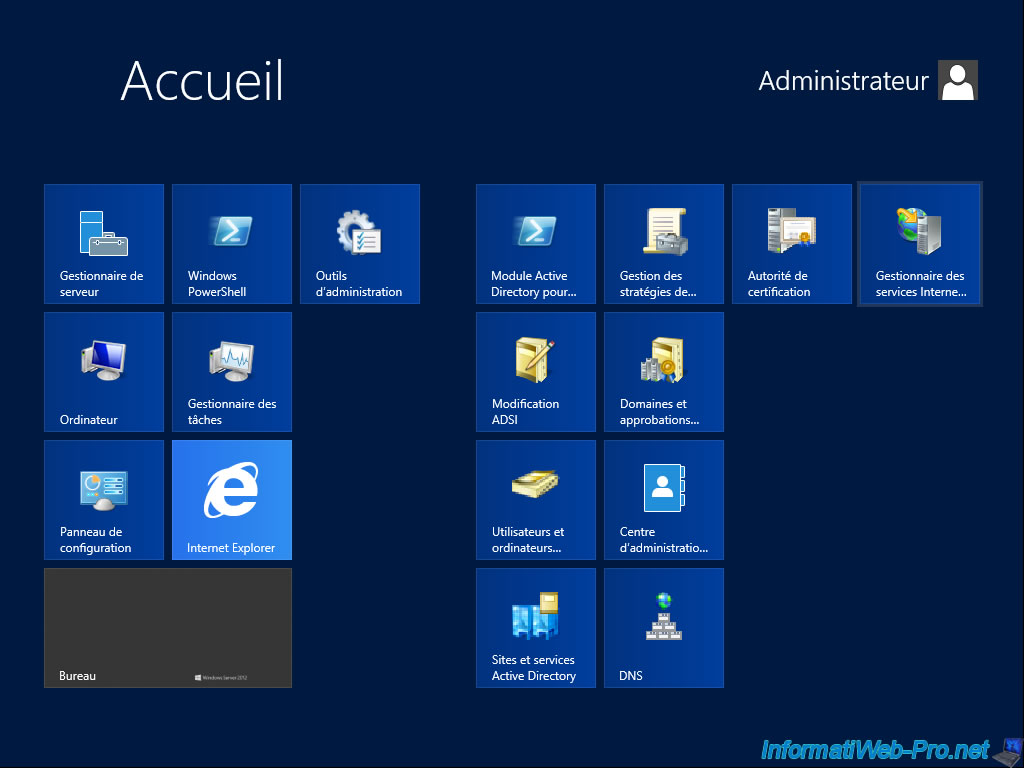This screenshot has width=1024, height=768.
Task: Launch the DNS manager tile
Action: [x=664, y=628]
